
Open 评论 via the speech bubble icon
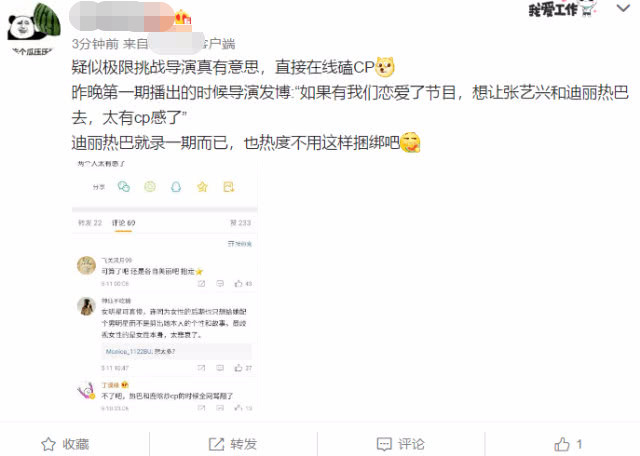point(384,444)
